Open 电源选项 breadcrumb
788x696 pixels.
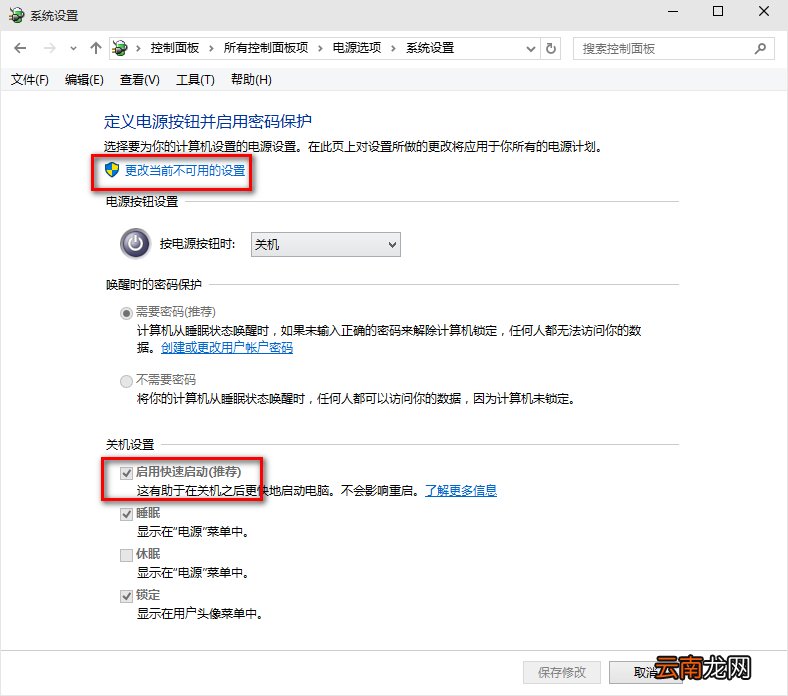357,48
